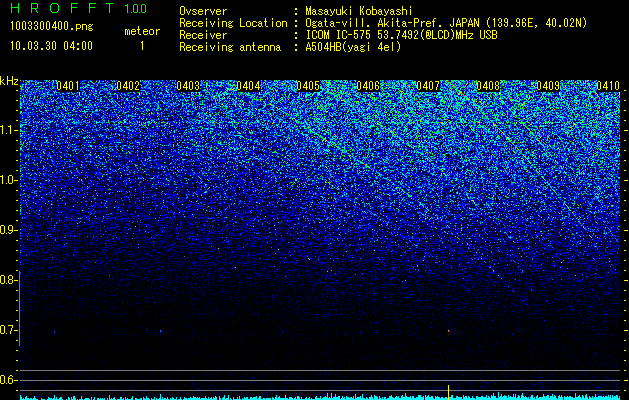The height and width of the screenshot is (400, 629).
Task: Click observer name Masayuki Kobayashi
Action: tap(359, 11)
